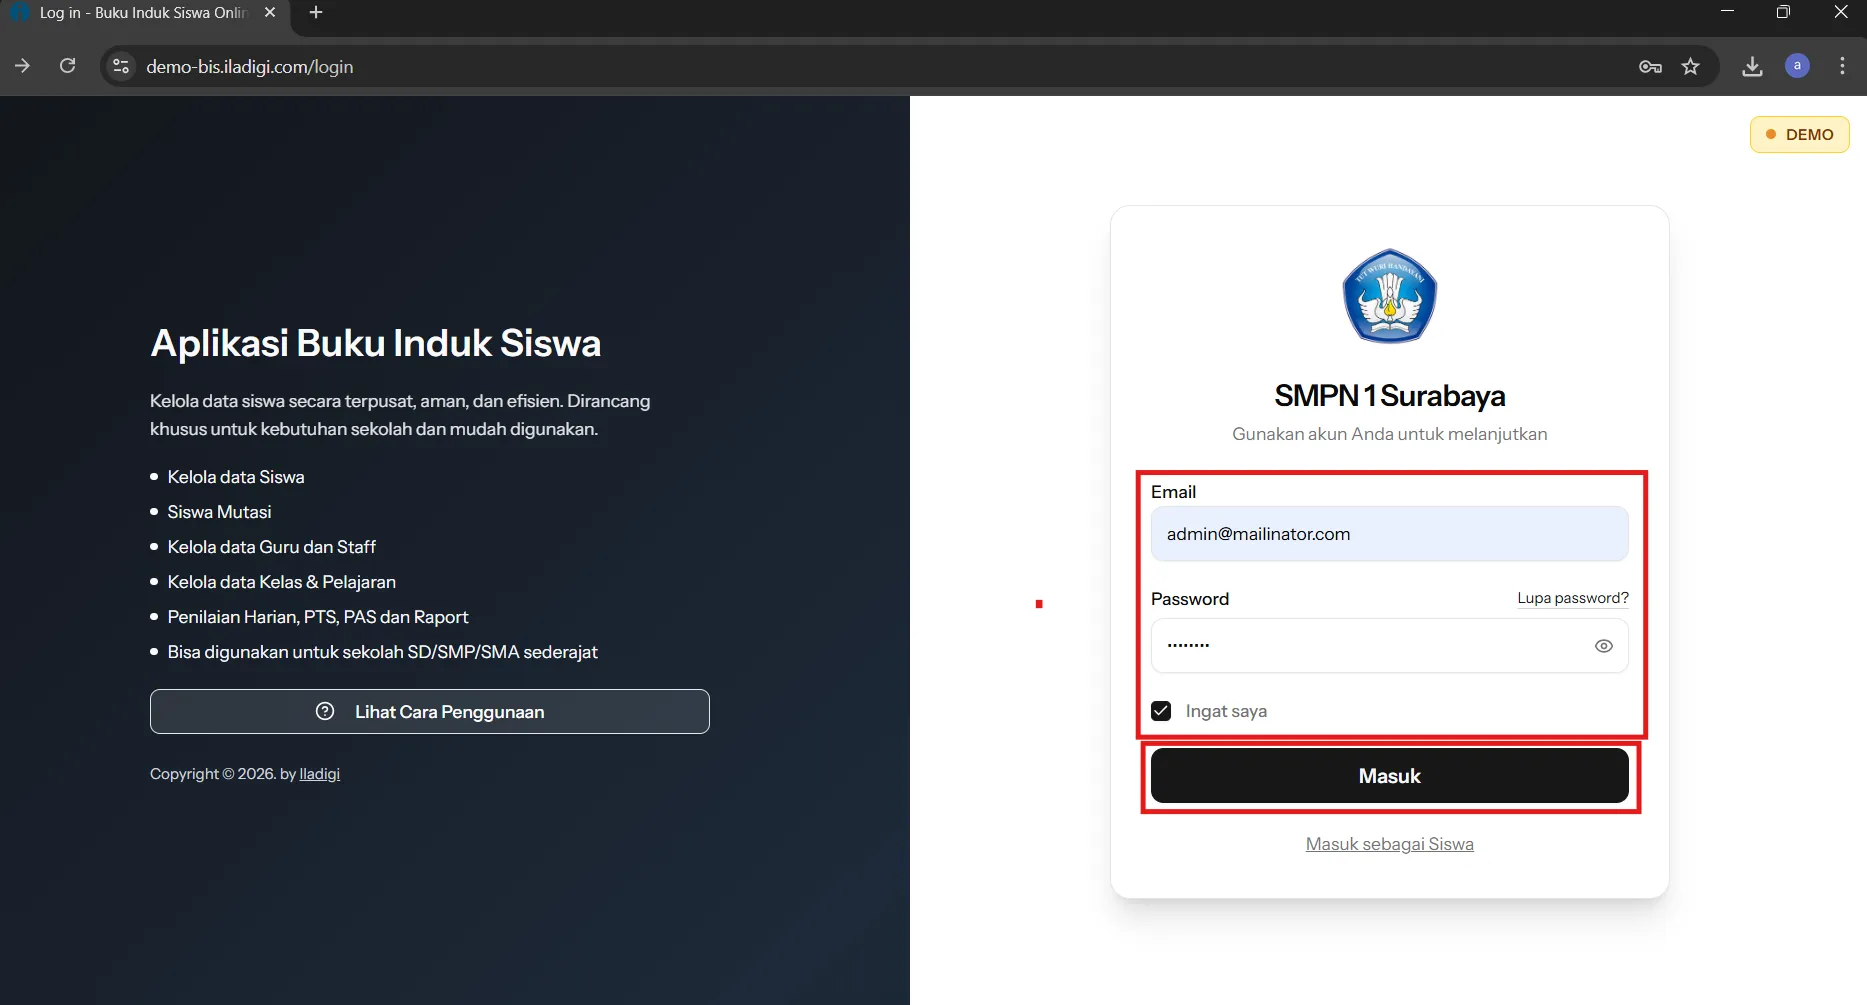Open the browser profile avatar
The width and height of the screenshot is (1867, 1005).
(1797, 66)
